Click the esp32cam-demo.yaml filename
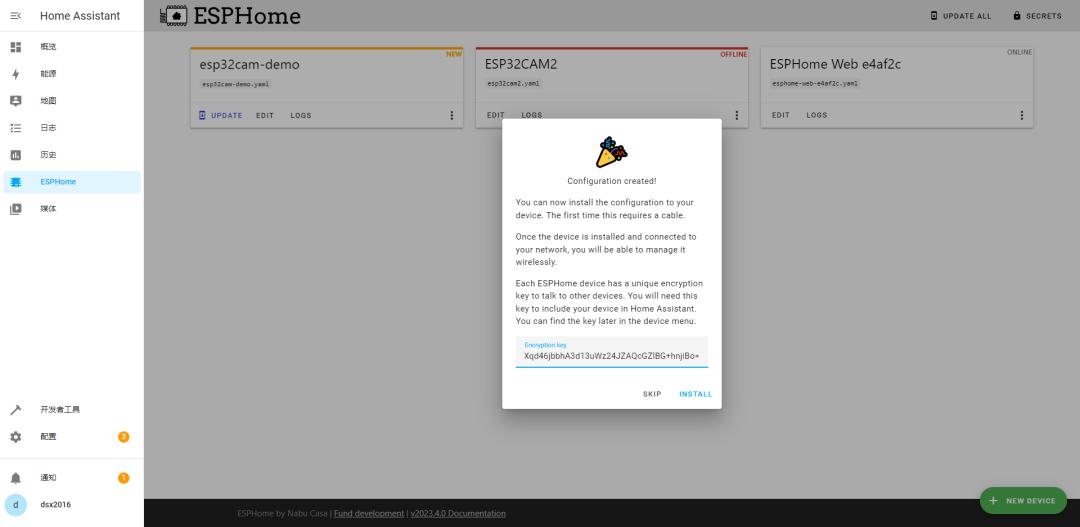 pyautogui.click(x=236, y=84)
